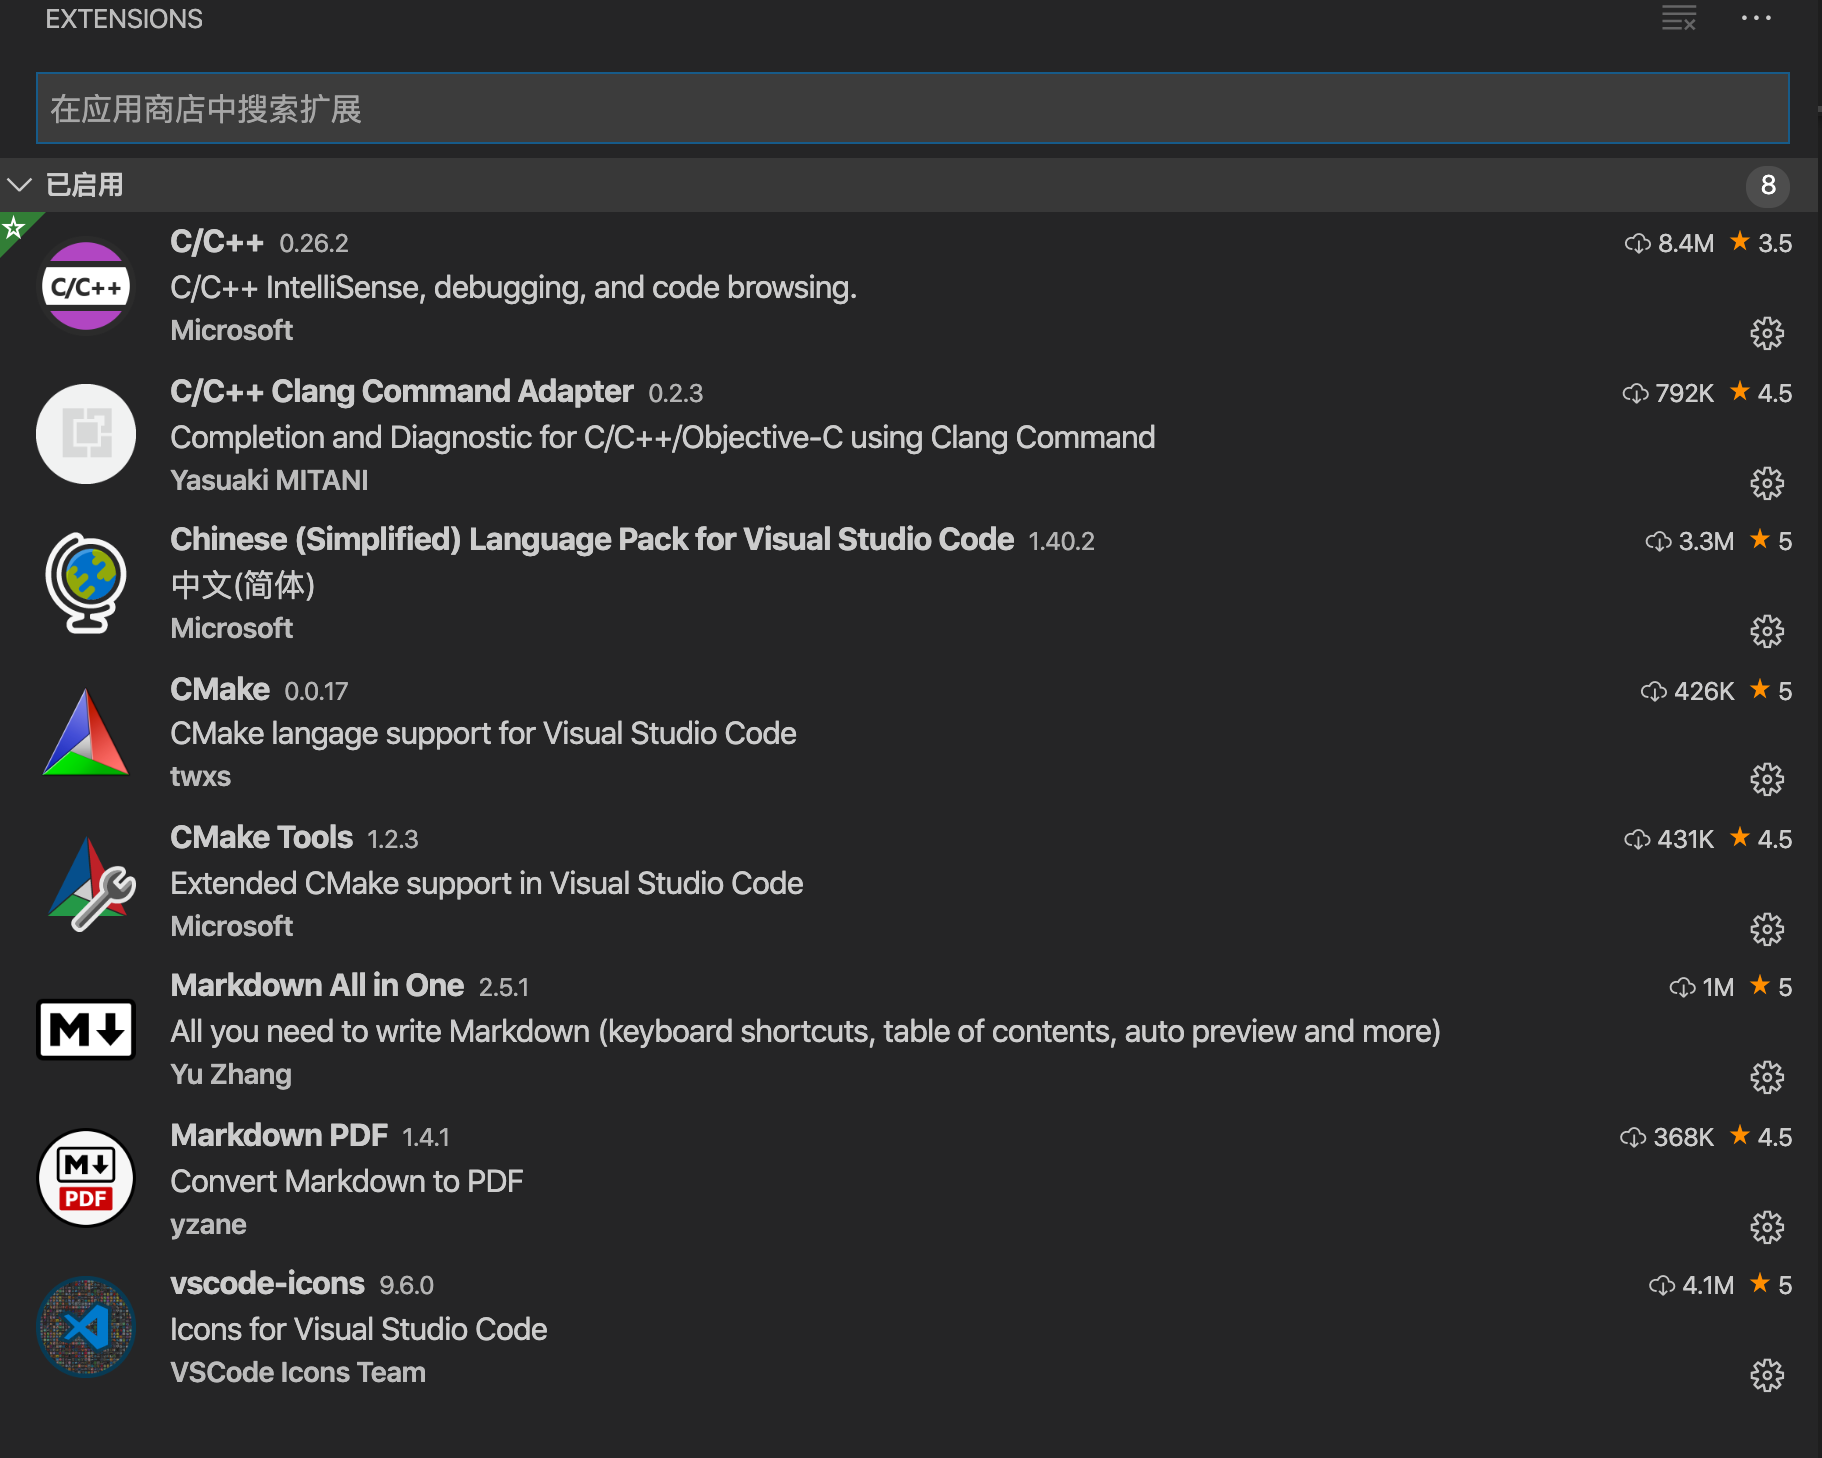
Task: Click the C/C++ Clang Command Adapter icon
Action: (86, 434)
